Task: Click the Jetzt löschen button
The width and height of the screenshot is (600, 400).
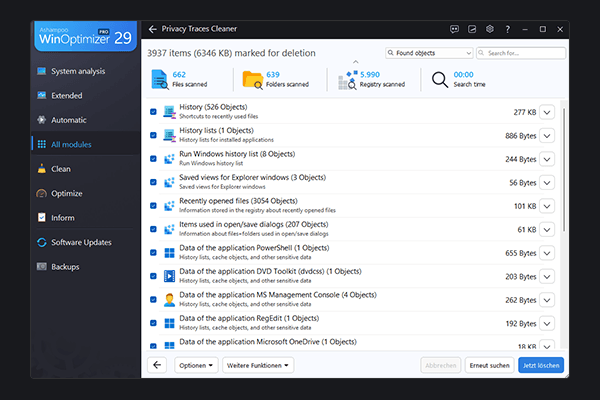Action: (x=541, y=365)
